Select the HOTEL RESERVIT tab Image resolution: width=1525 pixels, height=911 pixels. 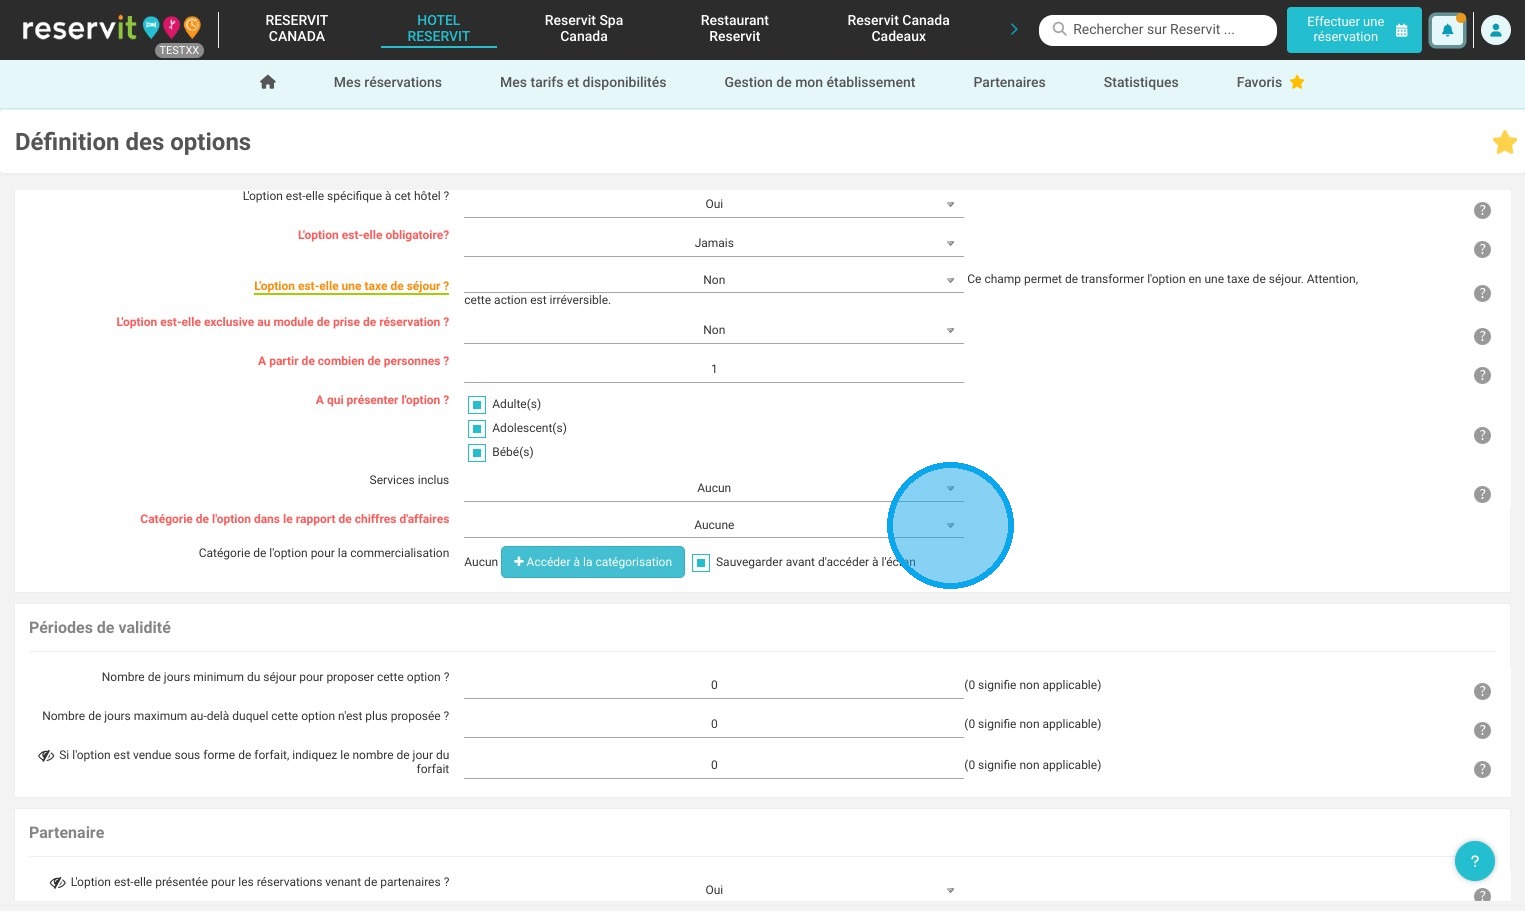point(438,28)
